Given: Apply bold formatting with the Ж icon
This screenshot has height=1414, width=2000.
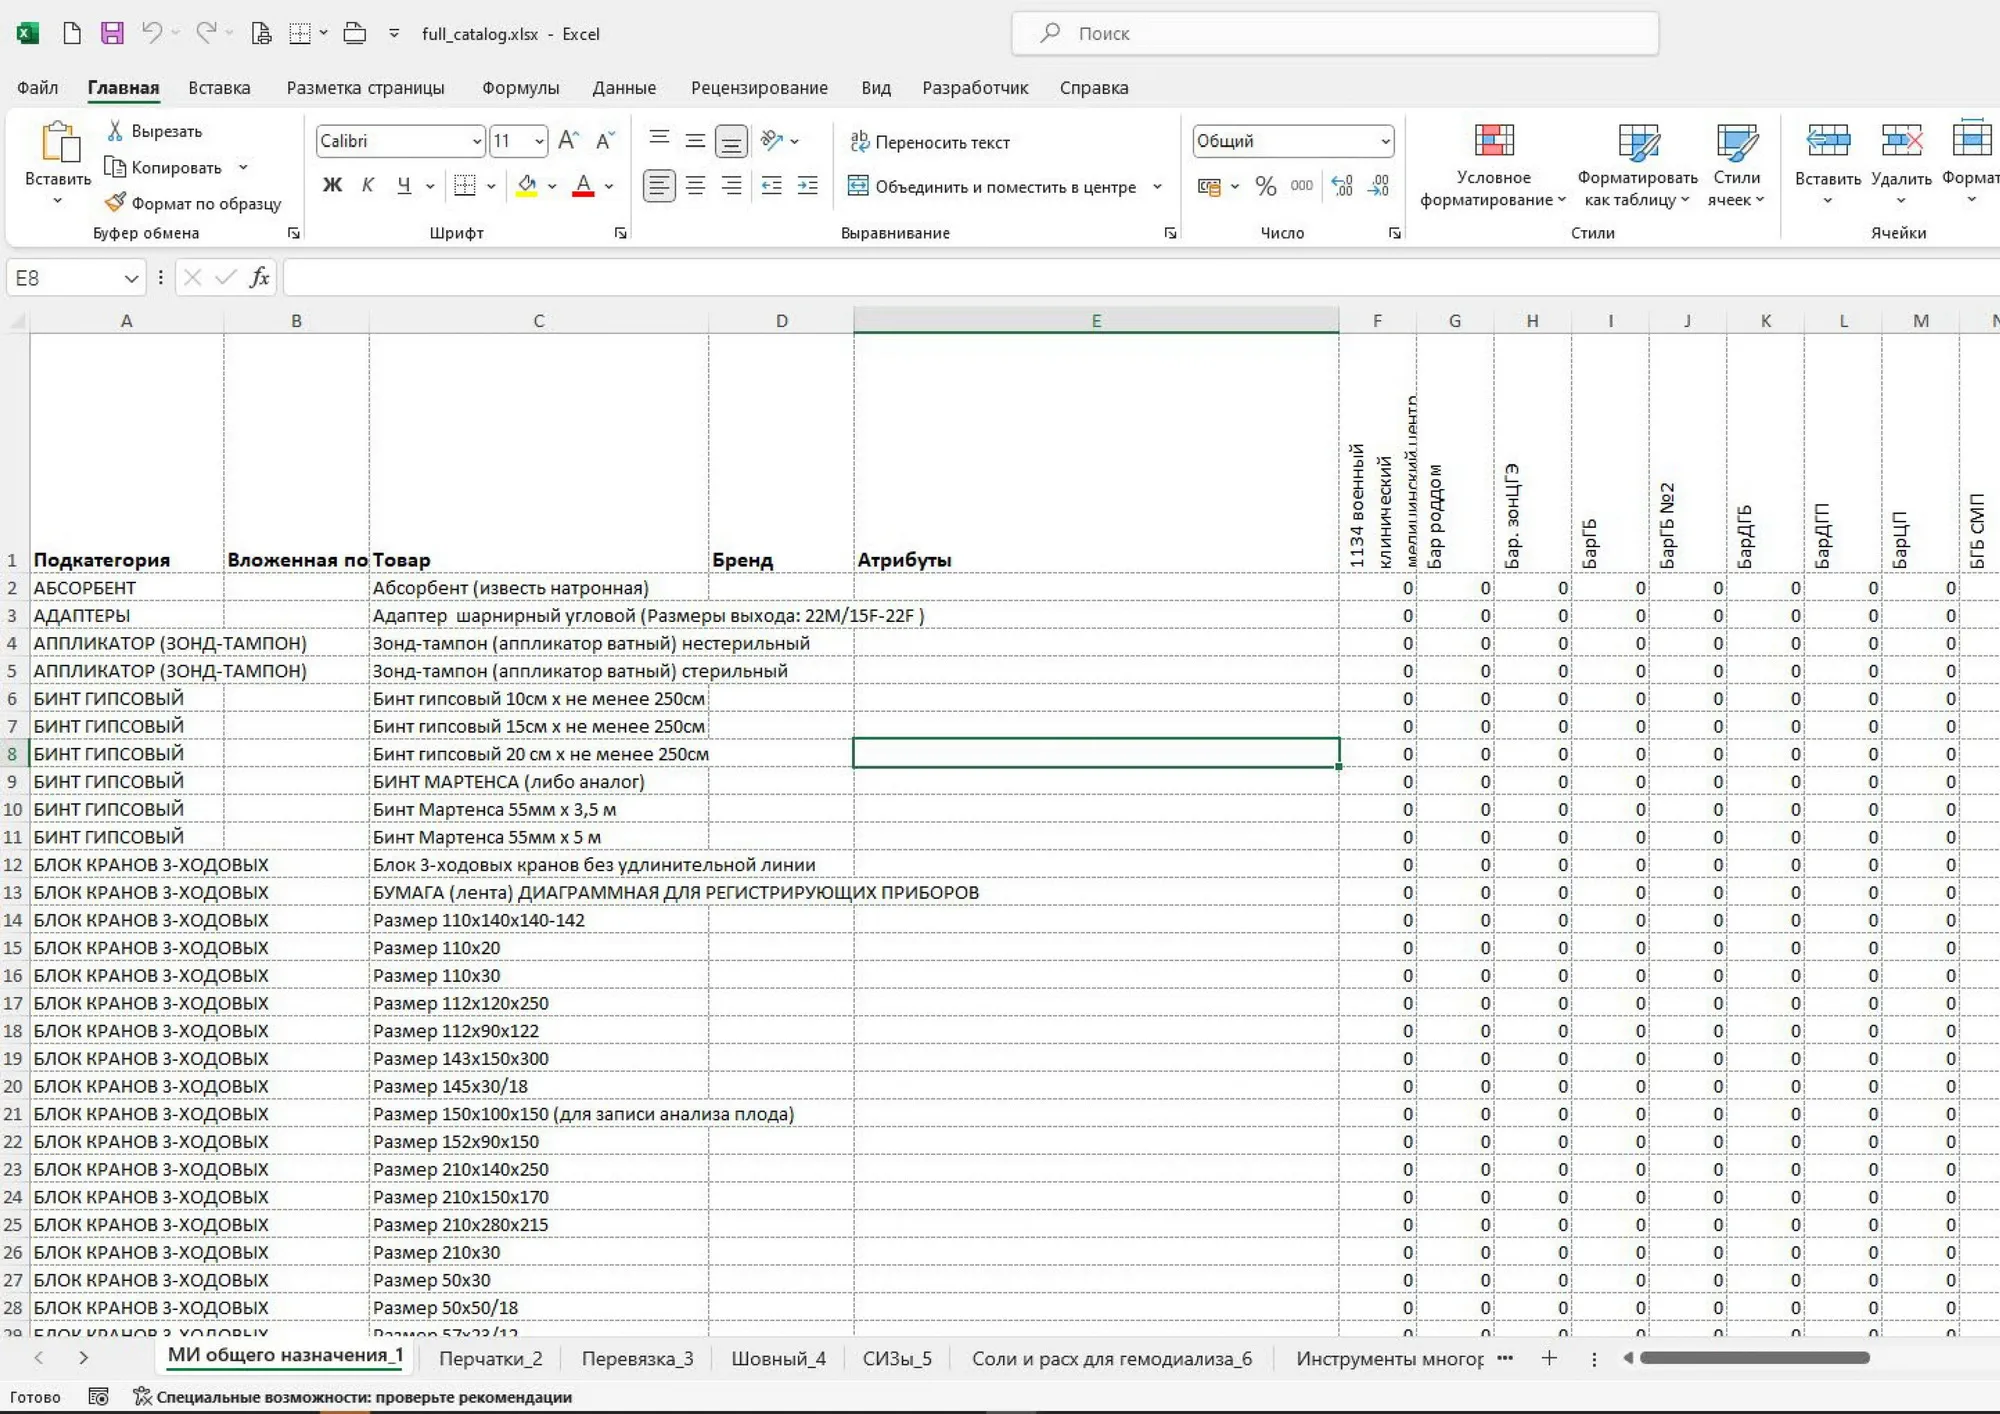Looking at the screenshot, I should point(333,185).
